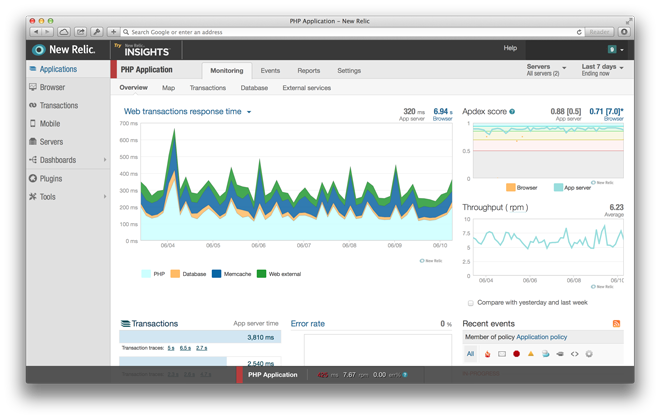660x419 pixels.
Task: Open the Settings tab
Action: coord(349,70)
